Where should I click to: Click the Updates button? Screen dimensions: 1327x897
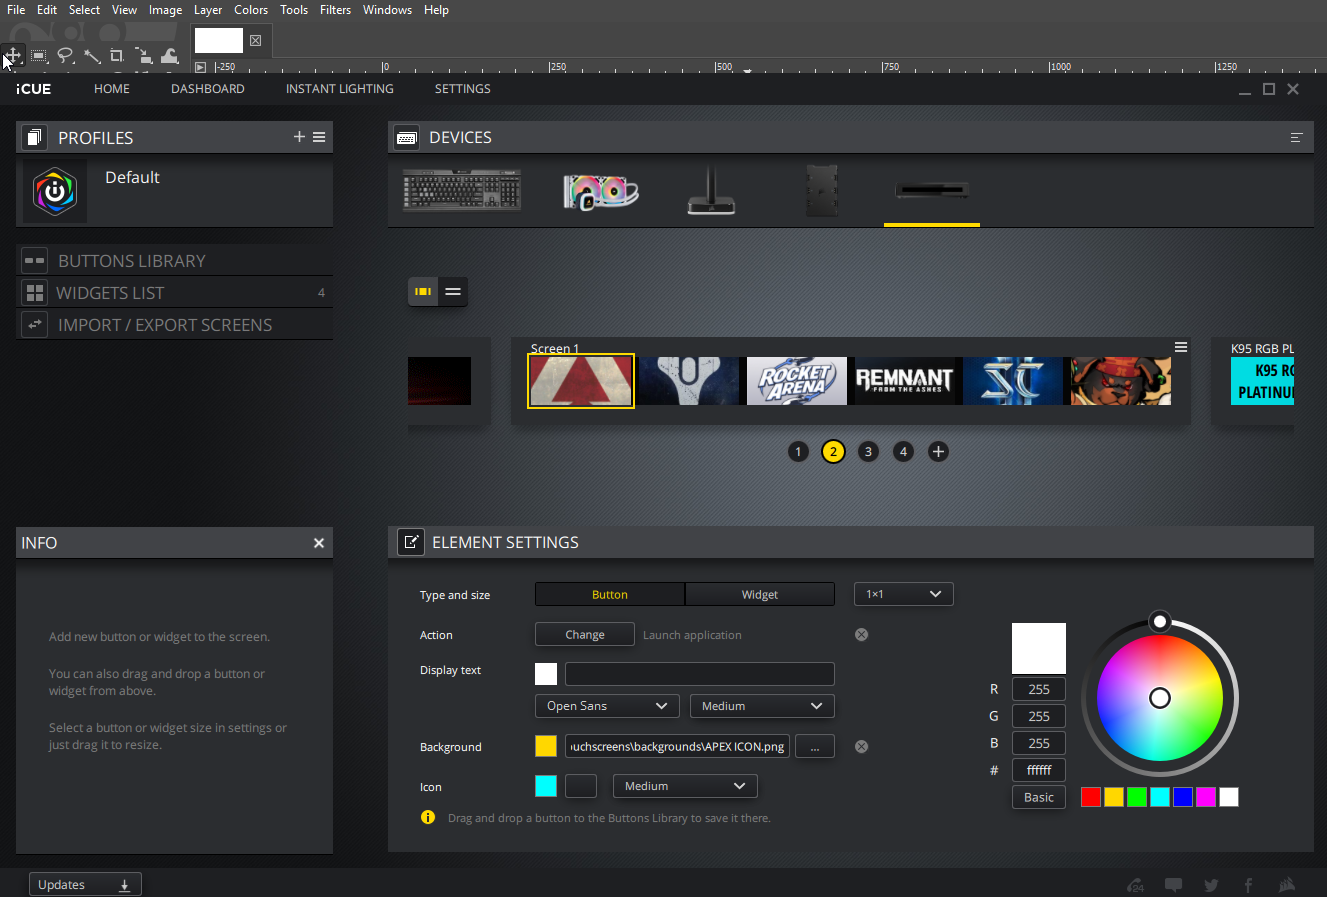(x=84, y=883)
